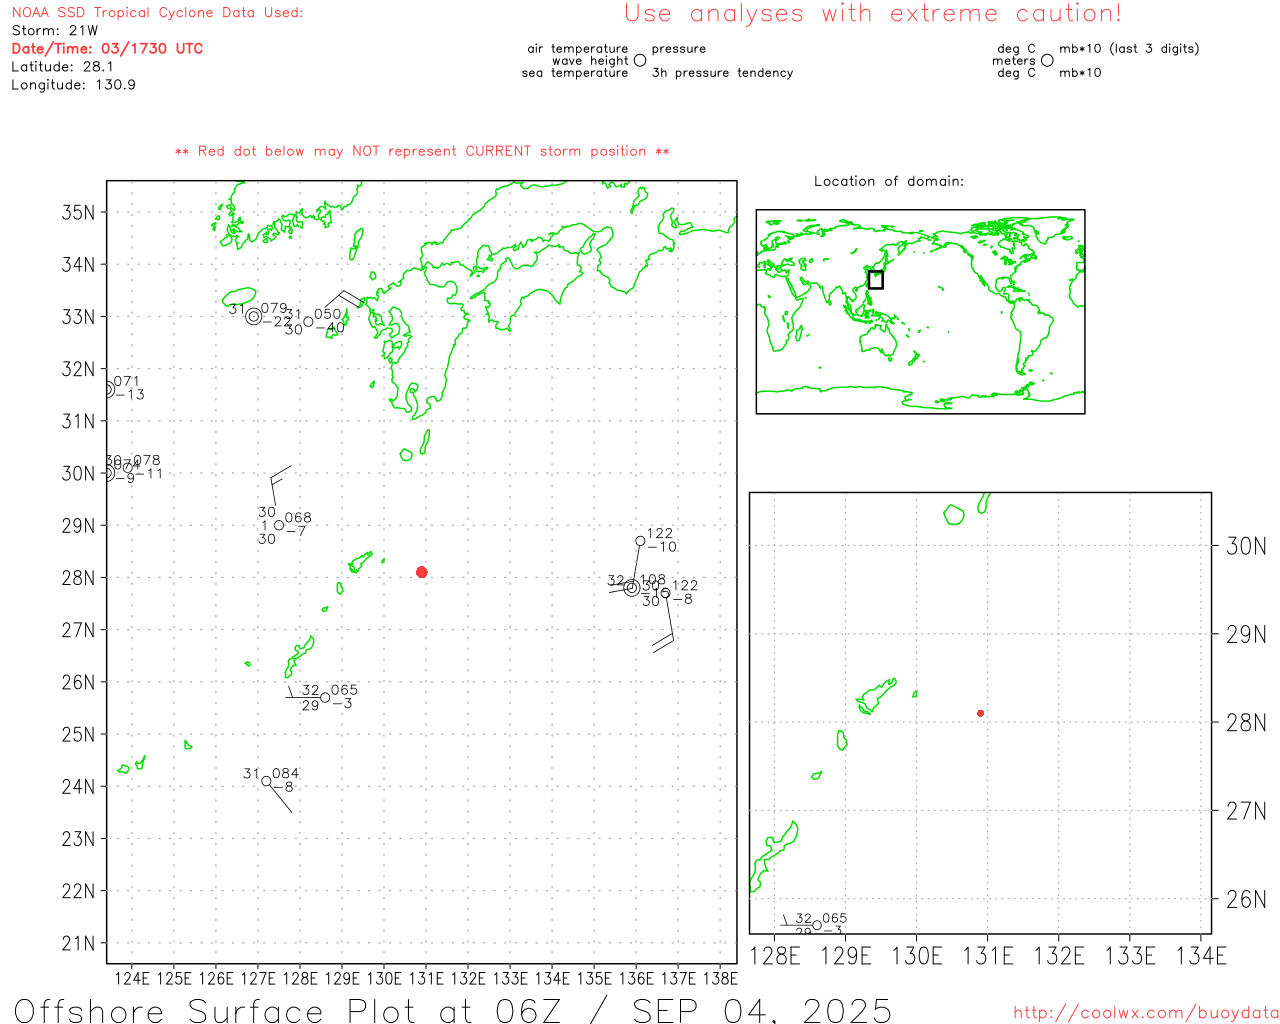Select the station 065 in the zoomed map
The image size is (1280, 1024).
tap(817, 925)
